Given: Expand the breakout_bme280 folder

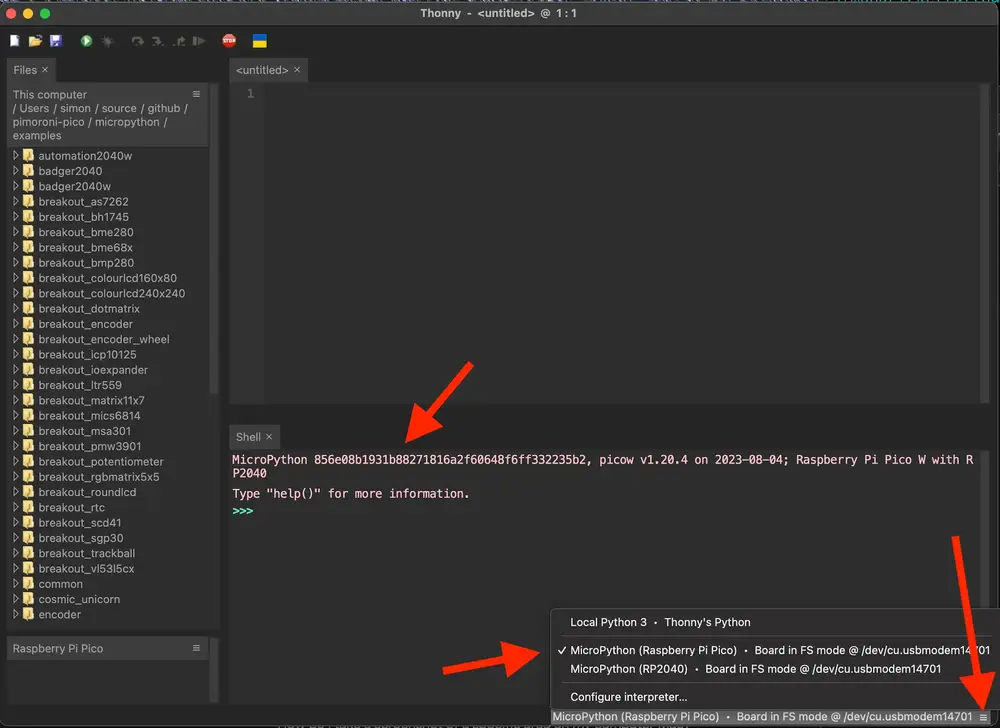Looking at the screenshot, I should [17, 232].
